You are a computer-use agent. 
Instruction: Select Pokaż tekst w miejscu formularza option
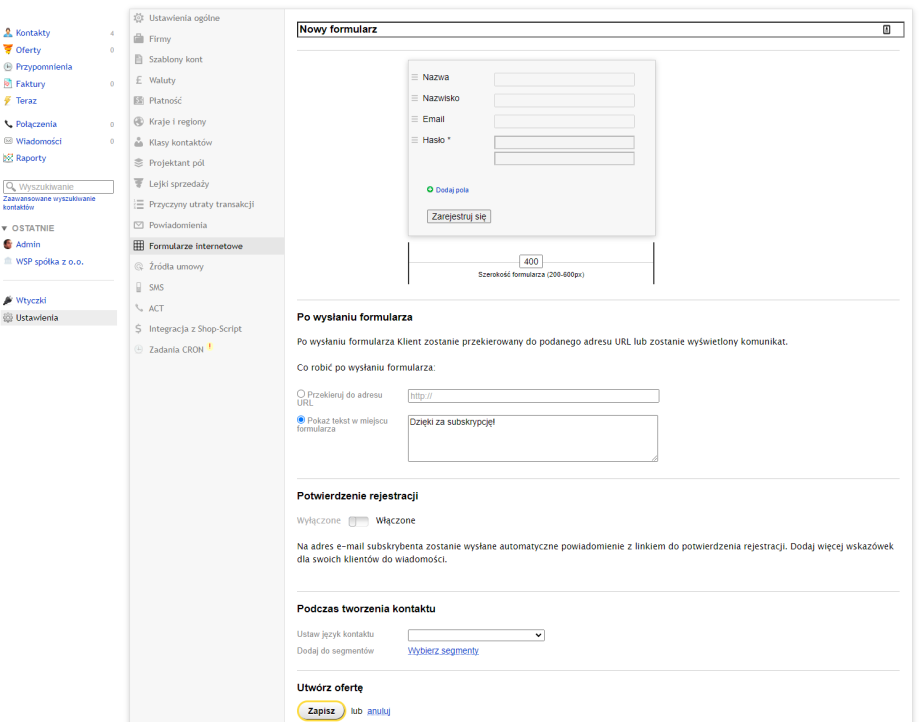tap(301, 420)
